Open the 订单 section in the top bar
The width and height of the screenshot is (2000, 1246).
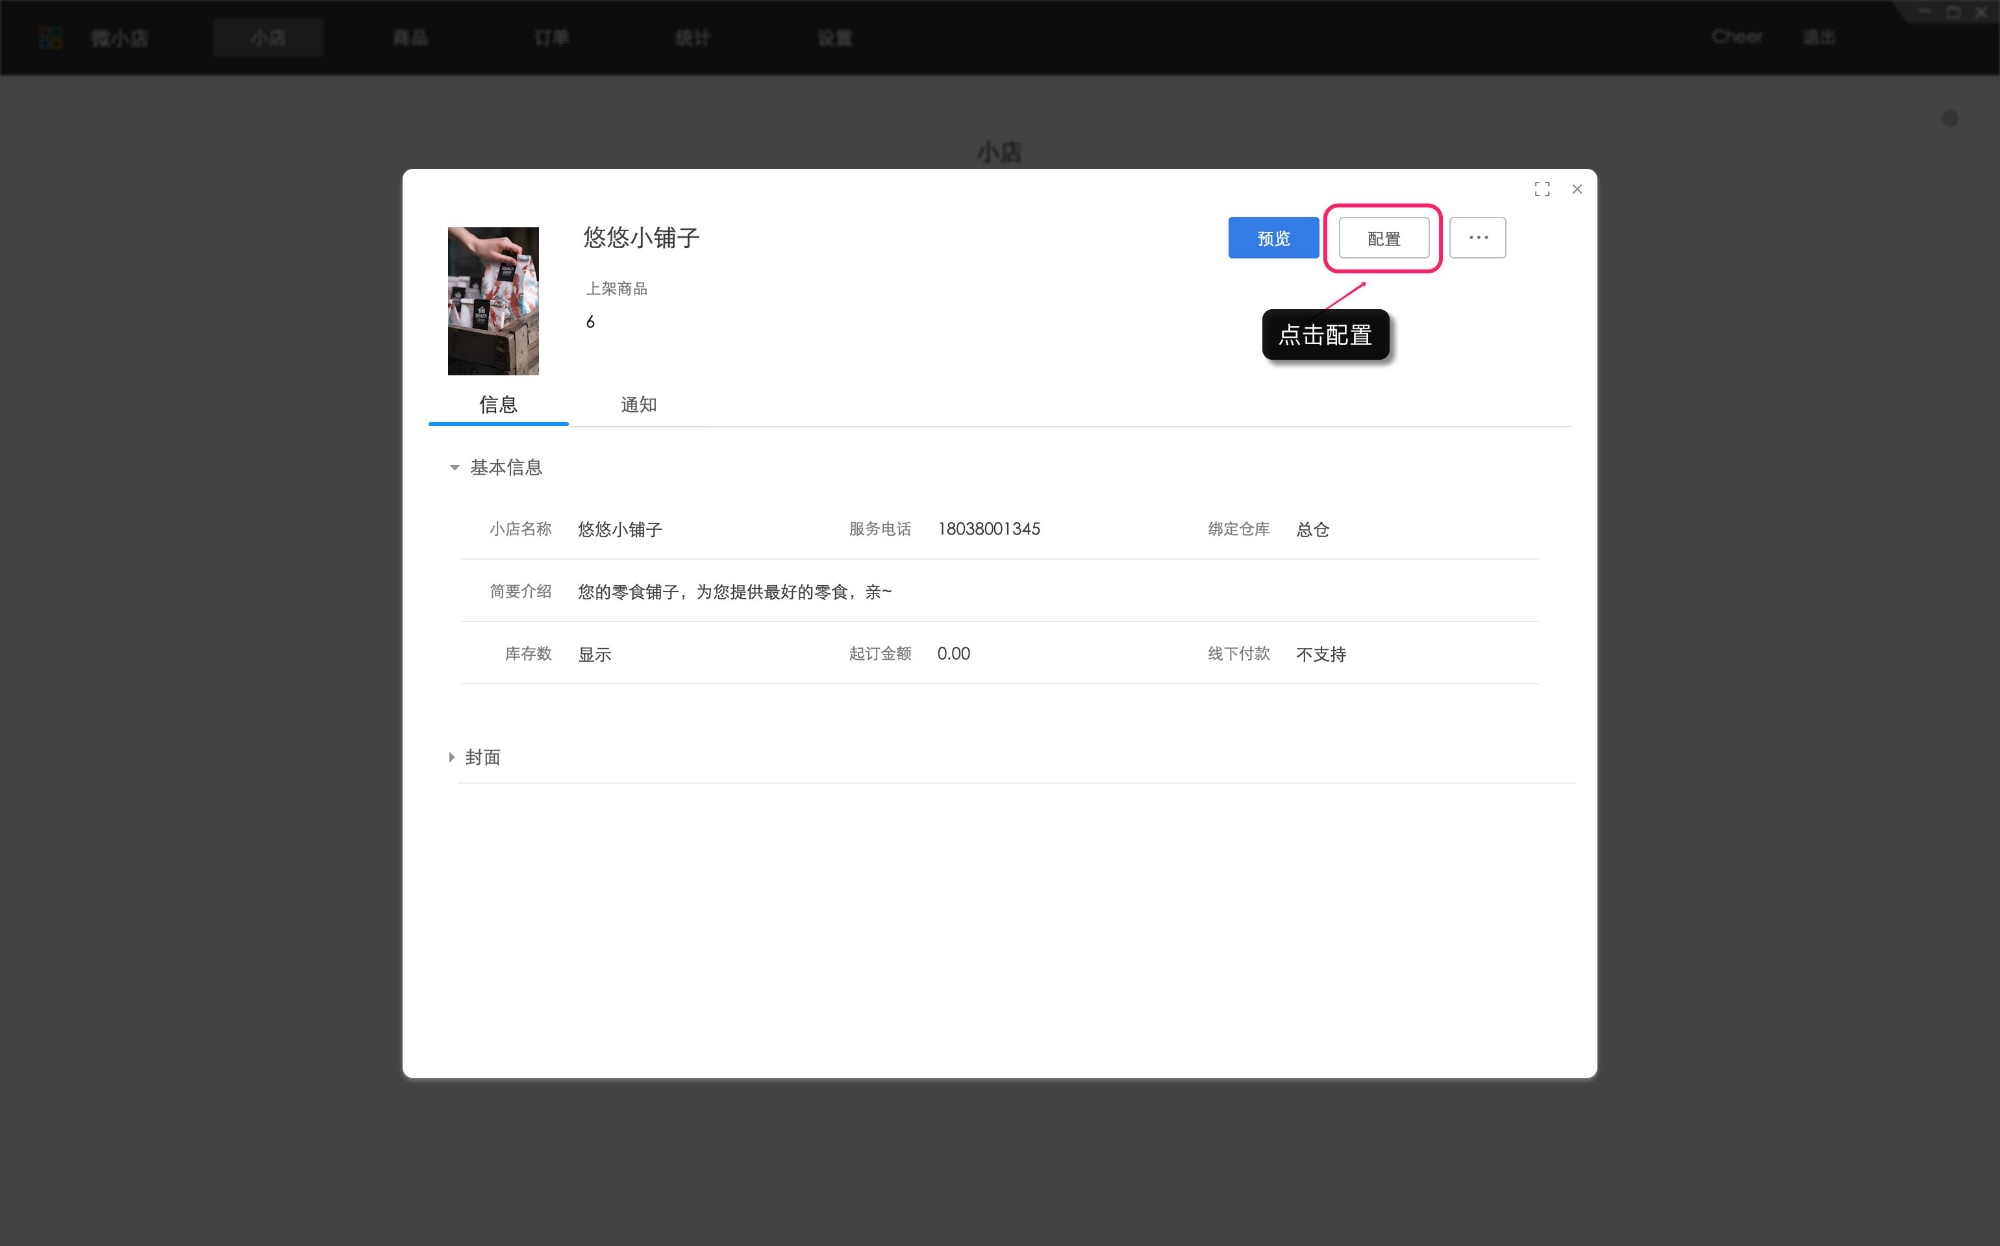551,38
